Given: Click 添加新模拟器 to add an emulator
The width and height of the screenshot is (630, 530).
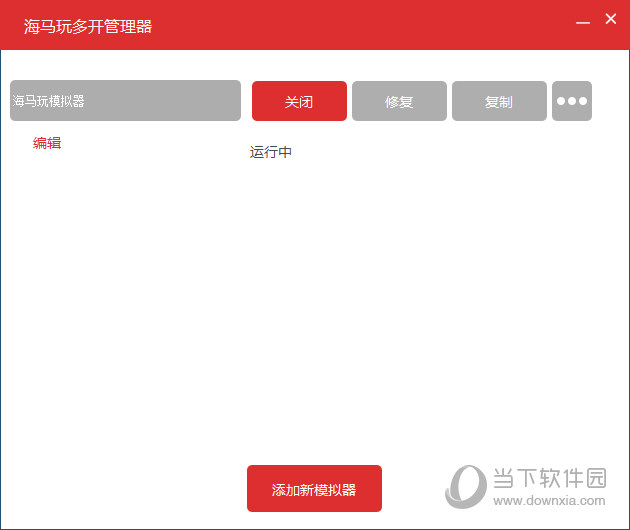Looking at the screenshot, I should (x=314, y=489).
